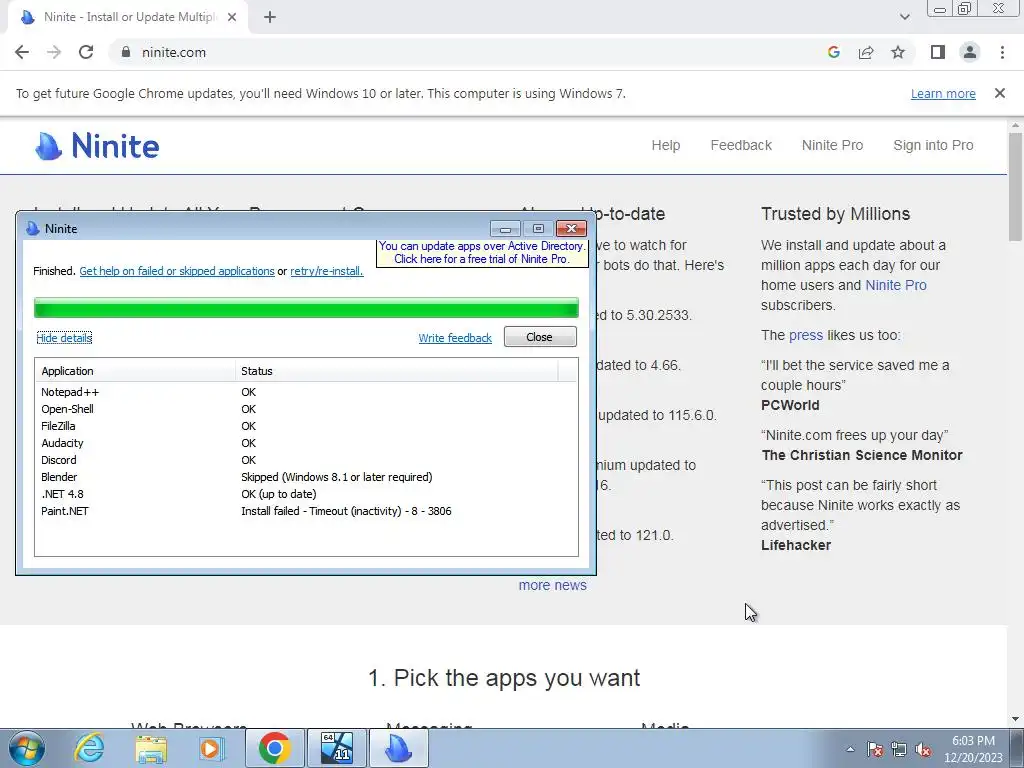Open Action Center flag in tray

tap(875, 750)
